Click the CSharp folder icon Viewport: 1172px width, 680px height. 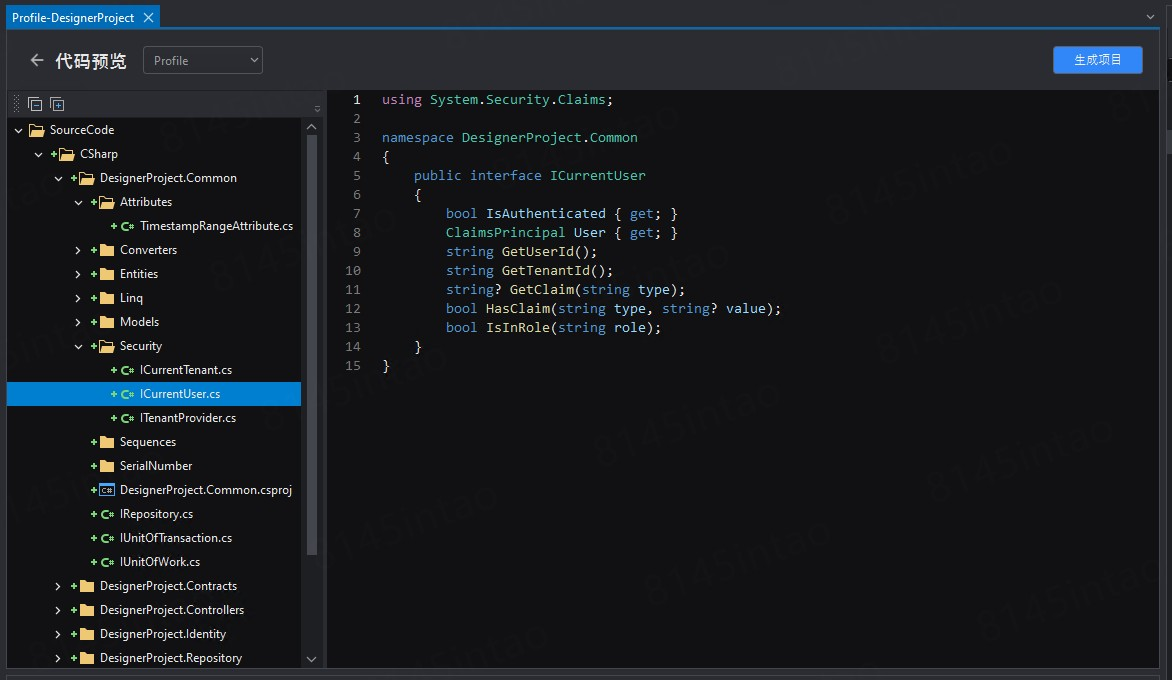67,154
